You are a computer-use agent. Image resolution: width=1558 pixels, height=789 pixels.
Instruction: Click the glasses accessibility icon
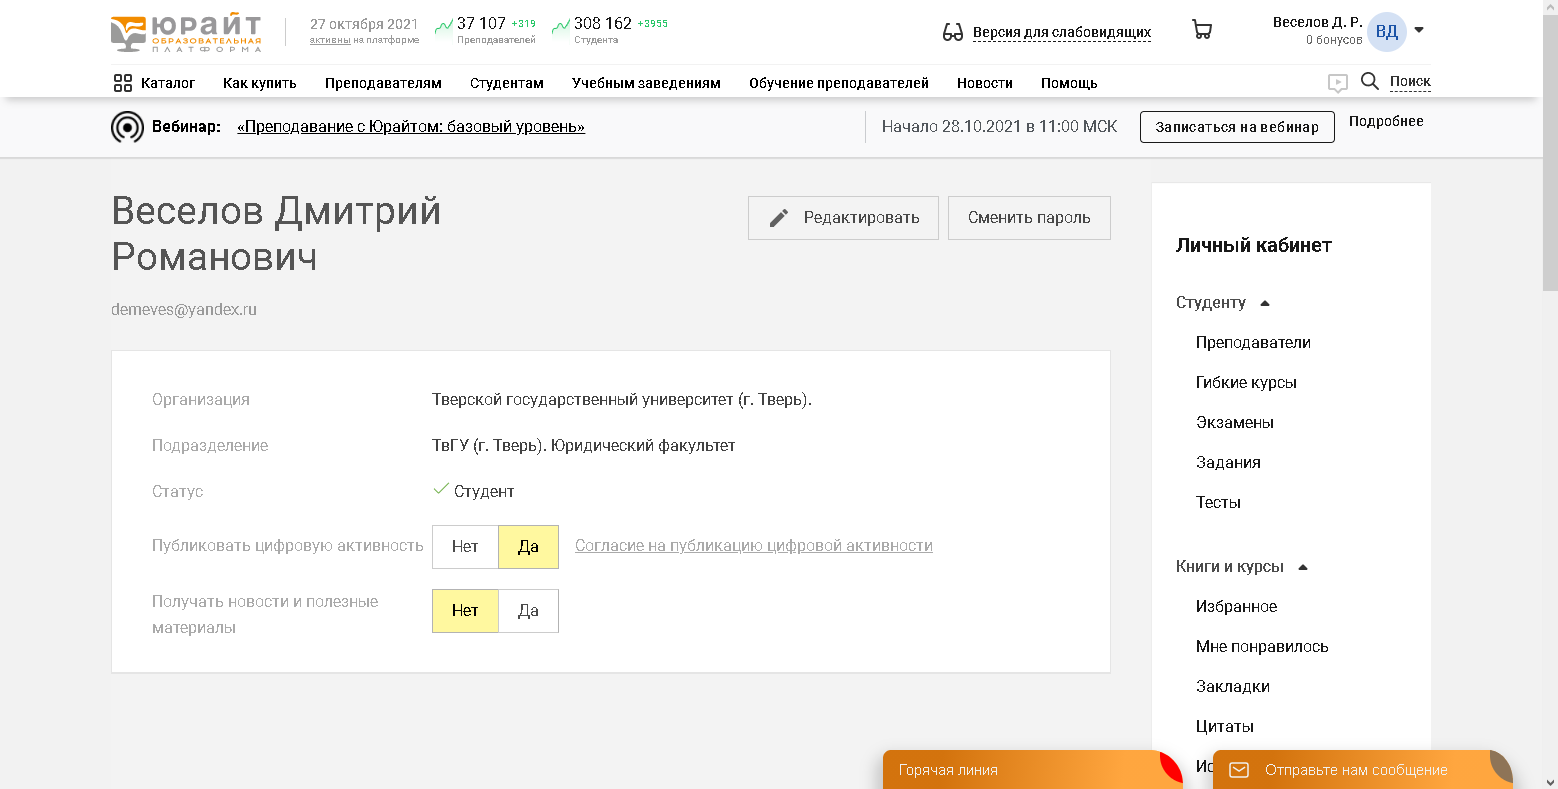(952, 32)
